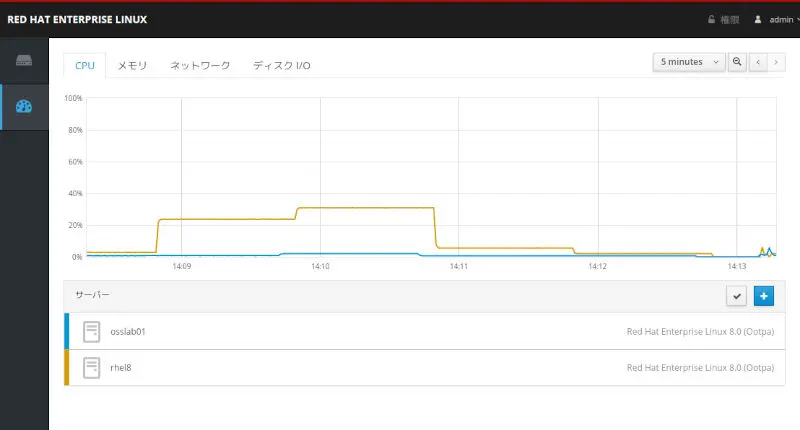This screenshot has width=800, height=430.
Task: Open the rhel8 server row
Action: click(x=424, y=368)
